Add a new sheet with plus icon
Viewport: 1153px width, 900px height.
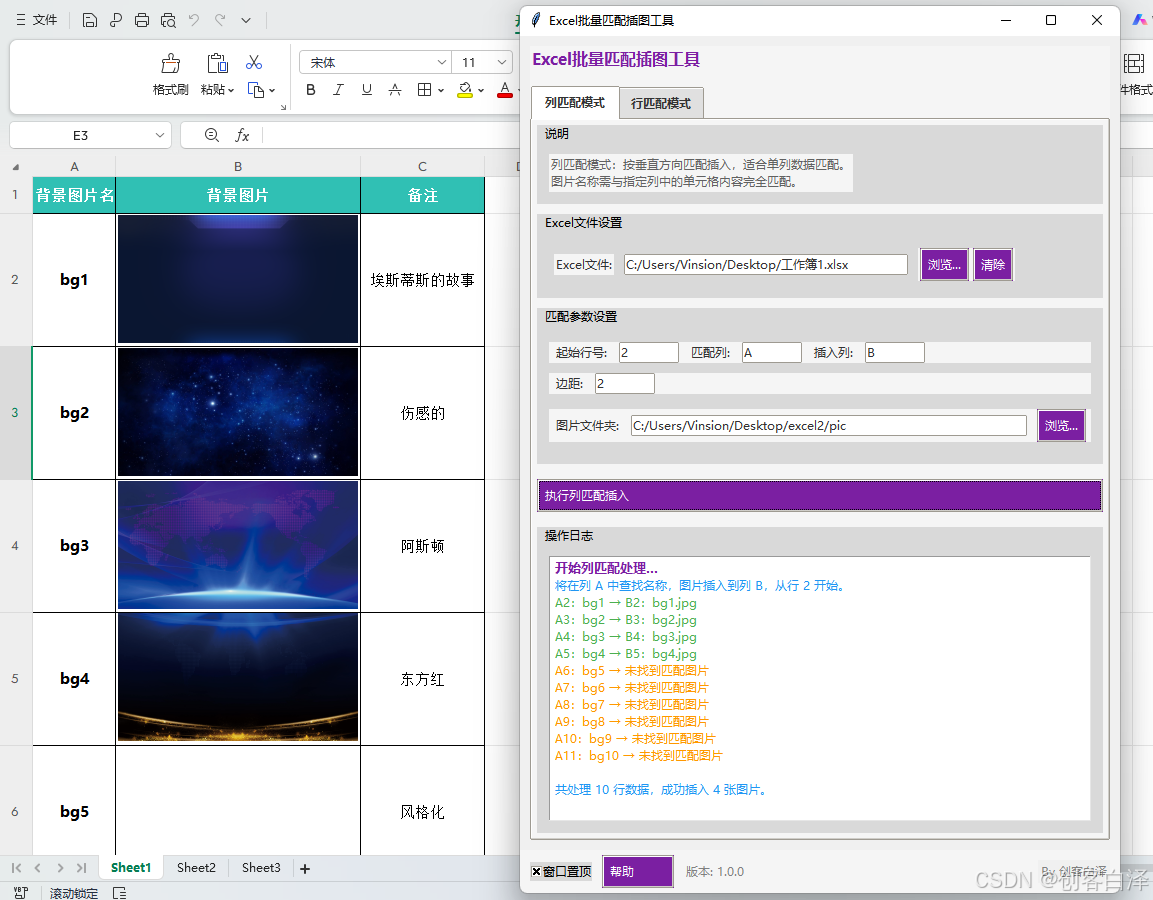pos(305,868)
